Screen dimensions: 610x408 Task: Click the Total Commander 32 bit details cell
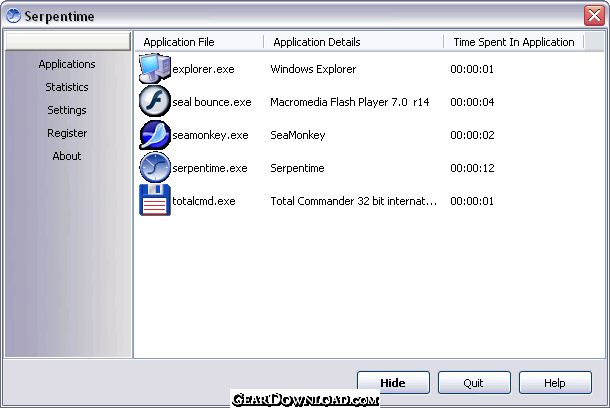(354, 201)
